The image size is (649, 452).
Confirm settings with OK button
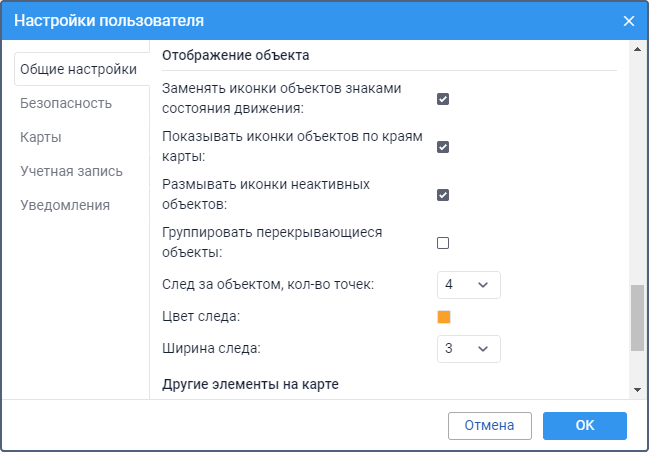(585, 426)
